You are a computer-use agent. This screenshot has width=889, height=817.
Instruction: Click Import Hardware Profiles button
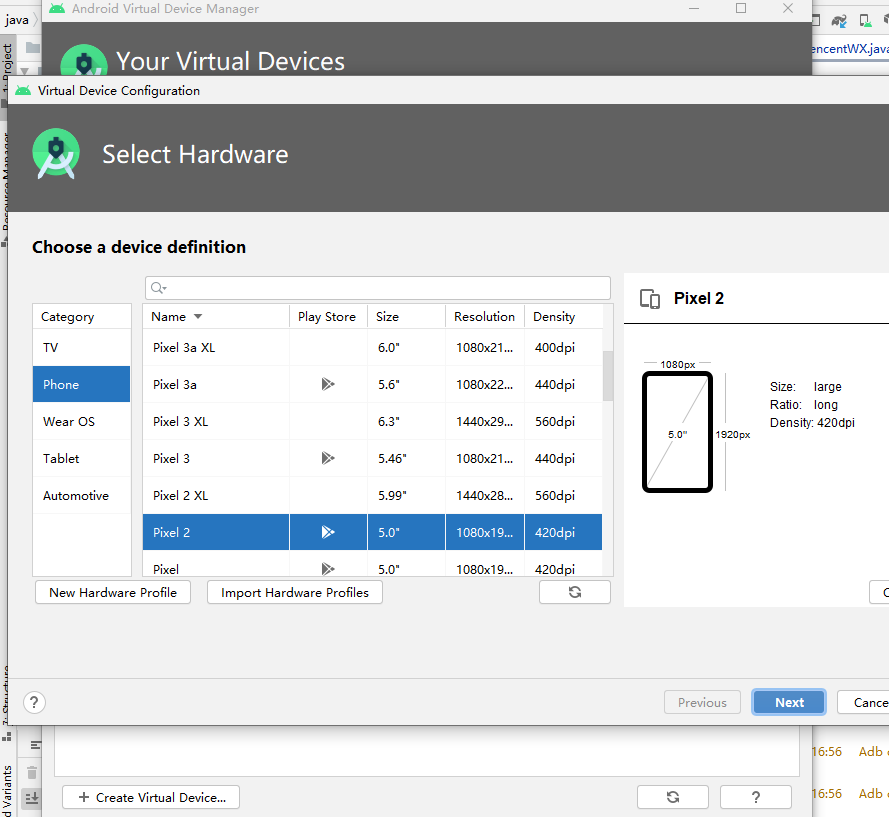(x=295, y=592)
